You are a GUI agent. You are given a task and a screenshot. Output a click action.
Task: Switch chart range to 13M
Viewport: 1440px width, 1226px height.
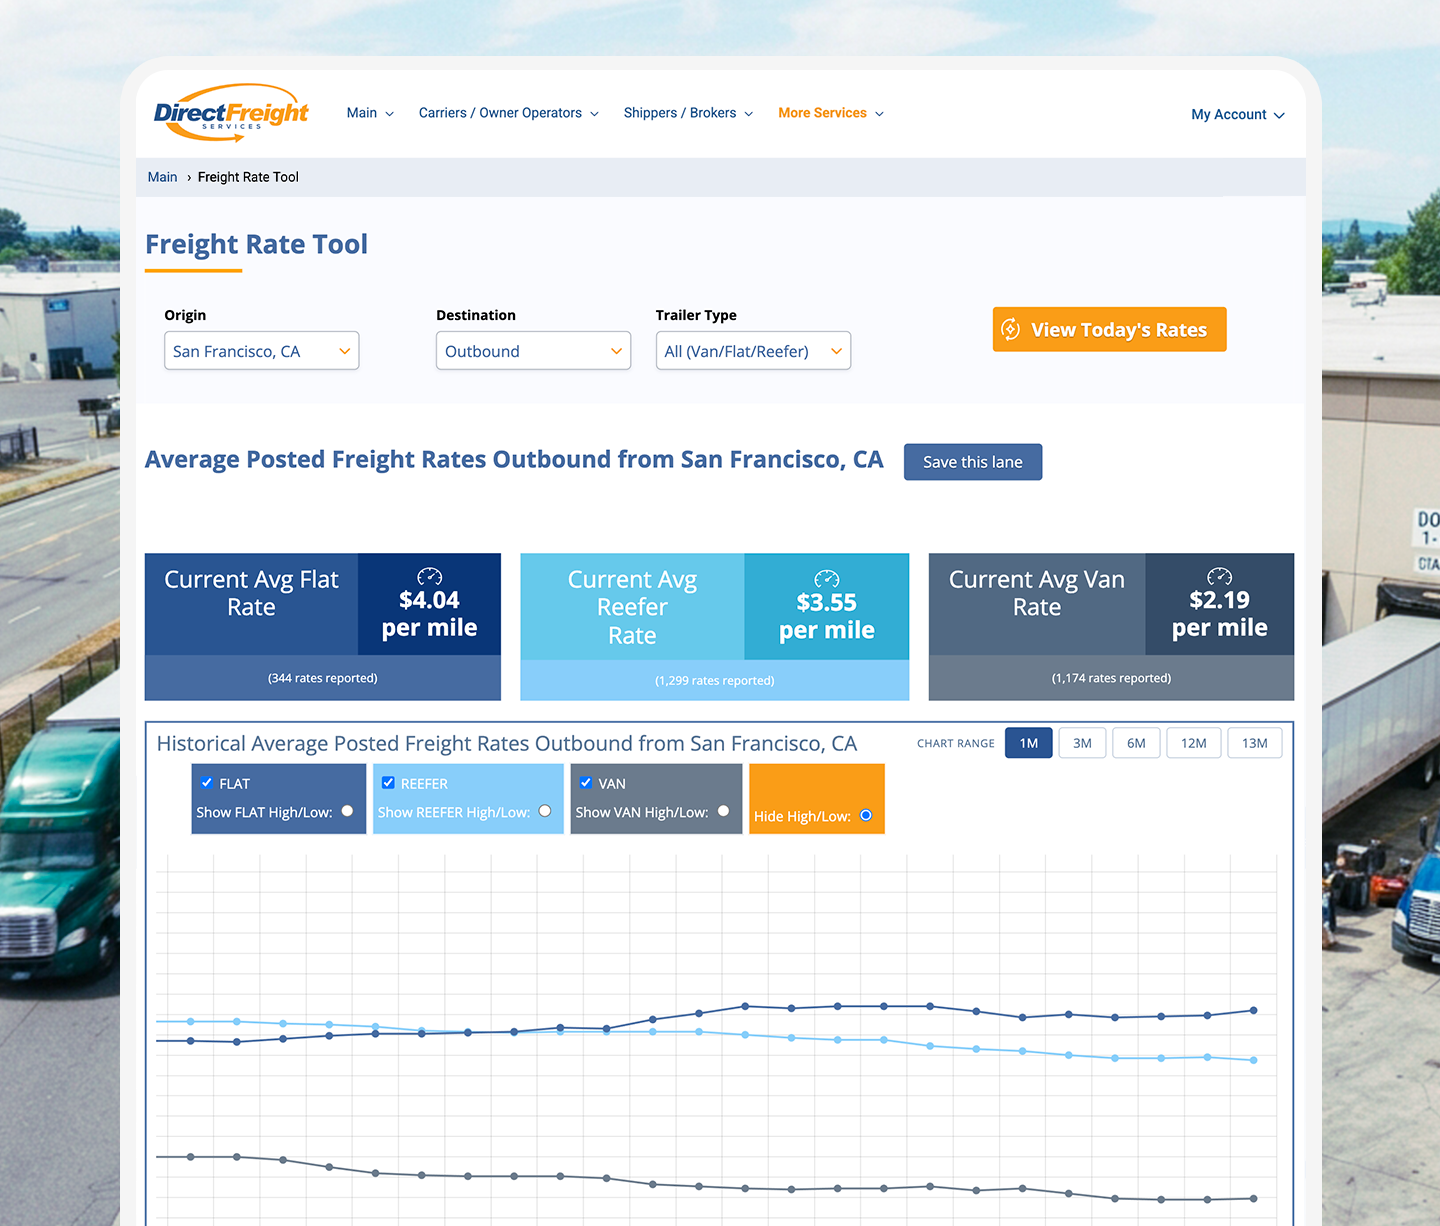click(x=1255, y=743)
